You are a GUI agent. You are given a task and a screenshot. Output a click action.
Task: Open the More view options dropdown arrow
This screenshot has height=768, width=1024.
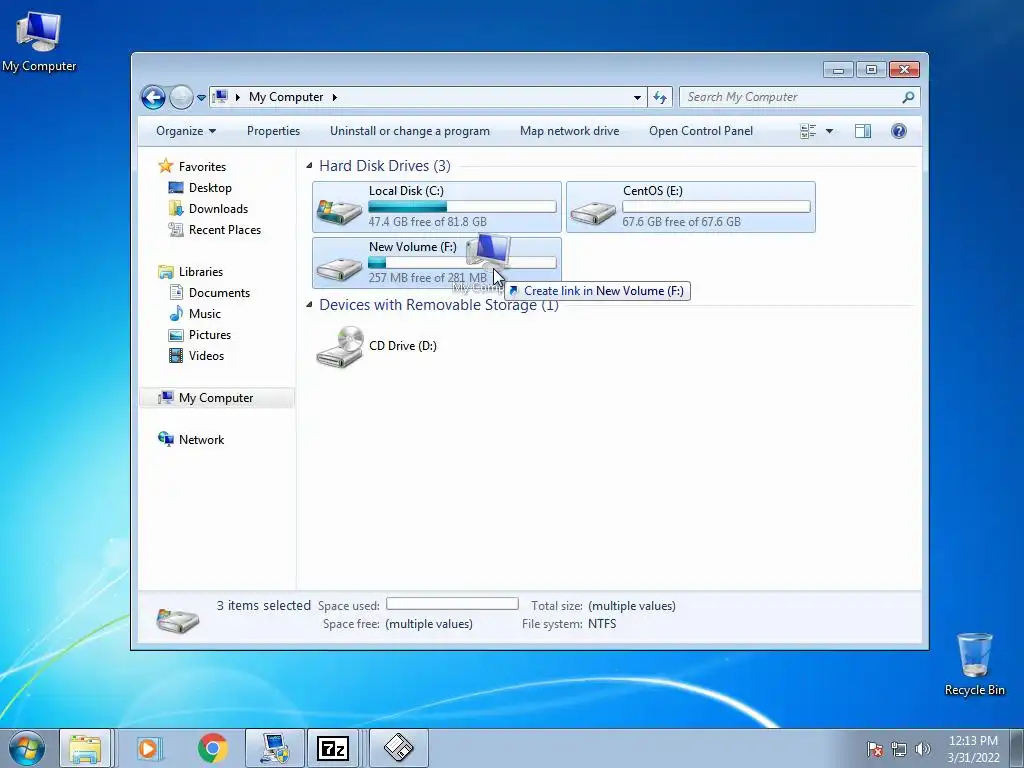(x=829, y=131)
